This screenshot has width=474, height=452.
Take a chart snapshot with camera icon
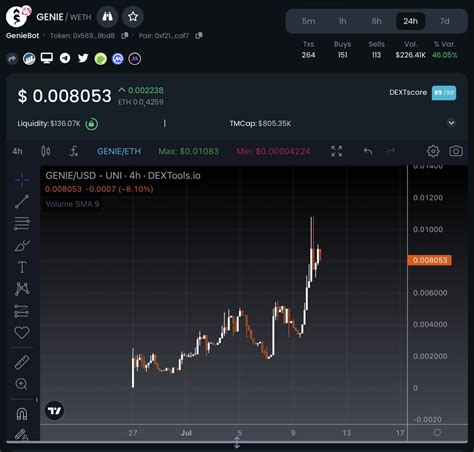click(x=456, y=151)
